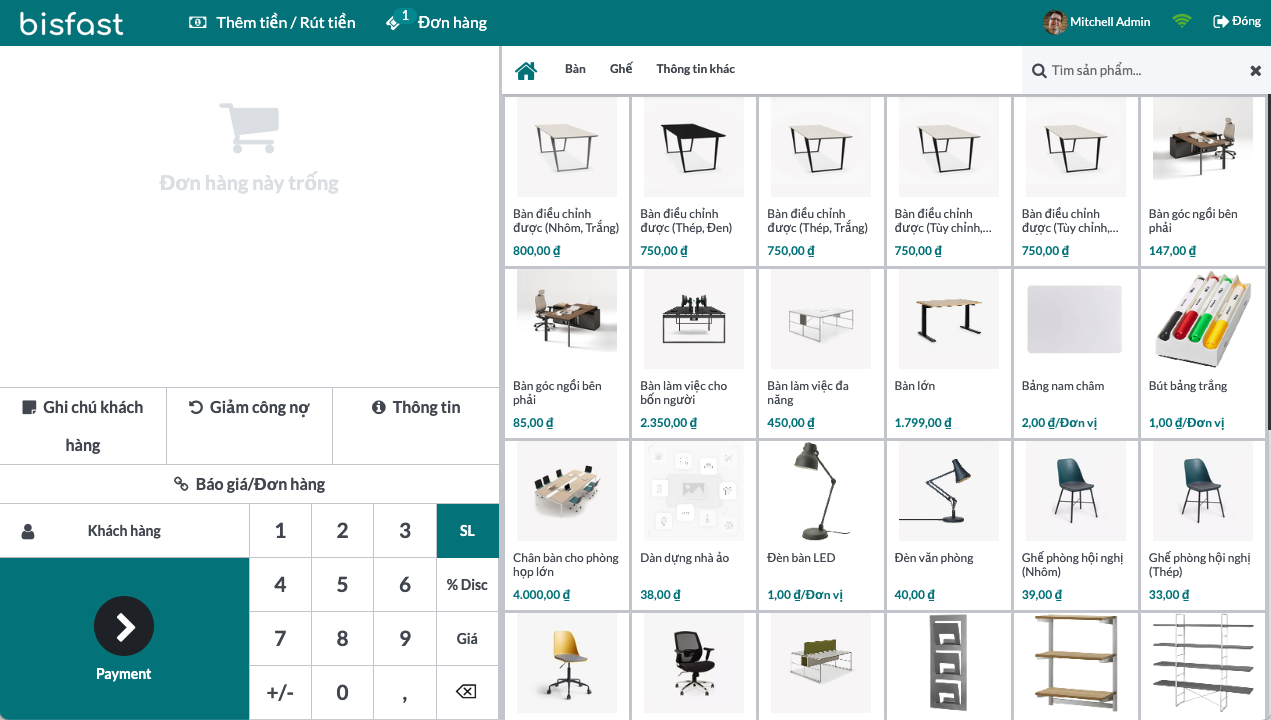Click the magnifier icon in search box
This screenshot has width=1271, height=720.
1039,71
